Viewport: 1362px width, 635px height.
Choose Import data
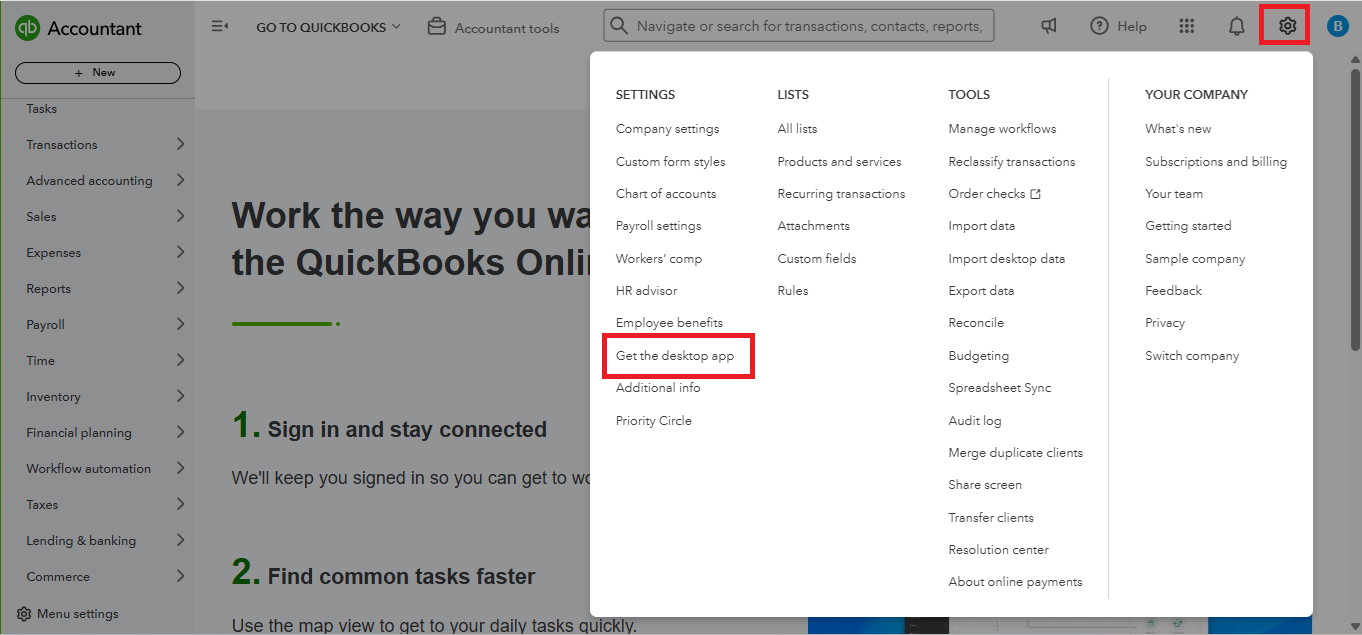[x=982, y=226]
